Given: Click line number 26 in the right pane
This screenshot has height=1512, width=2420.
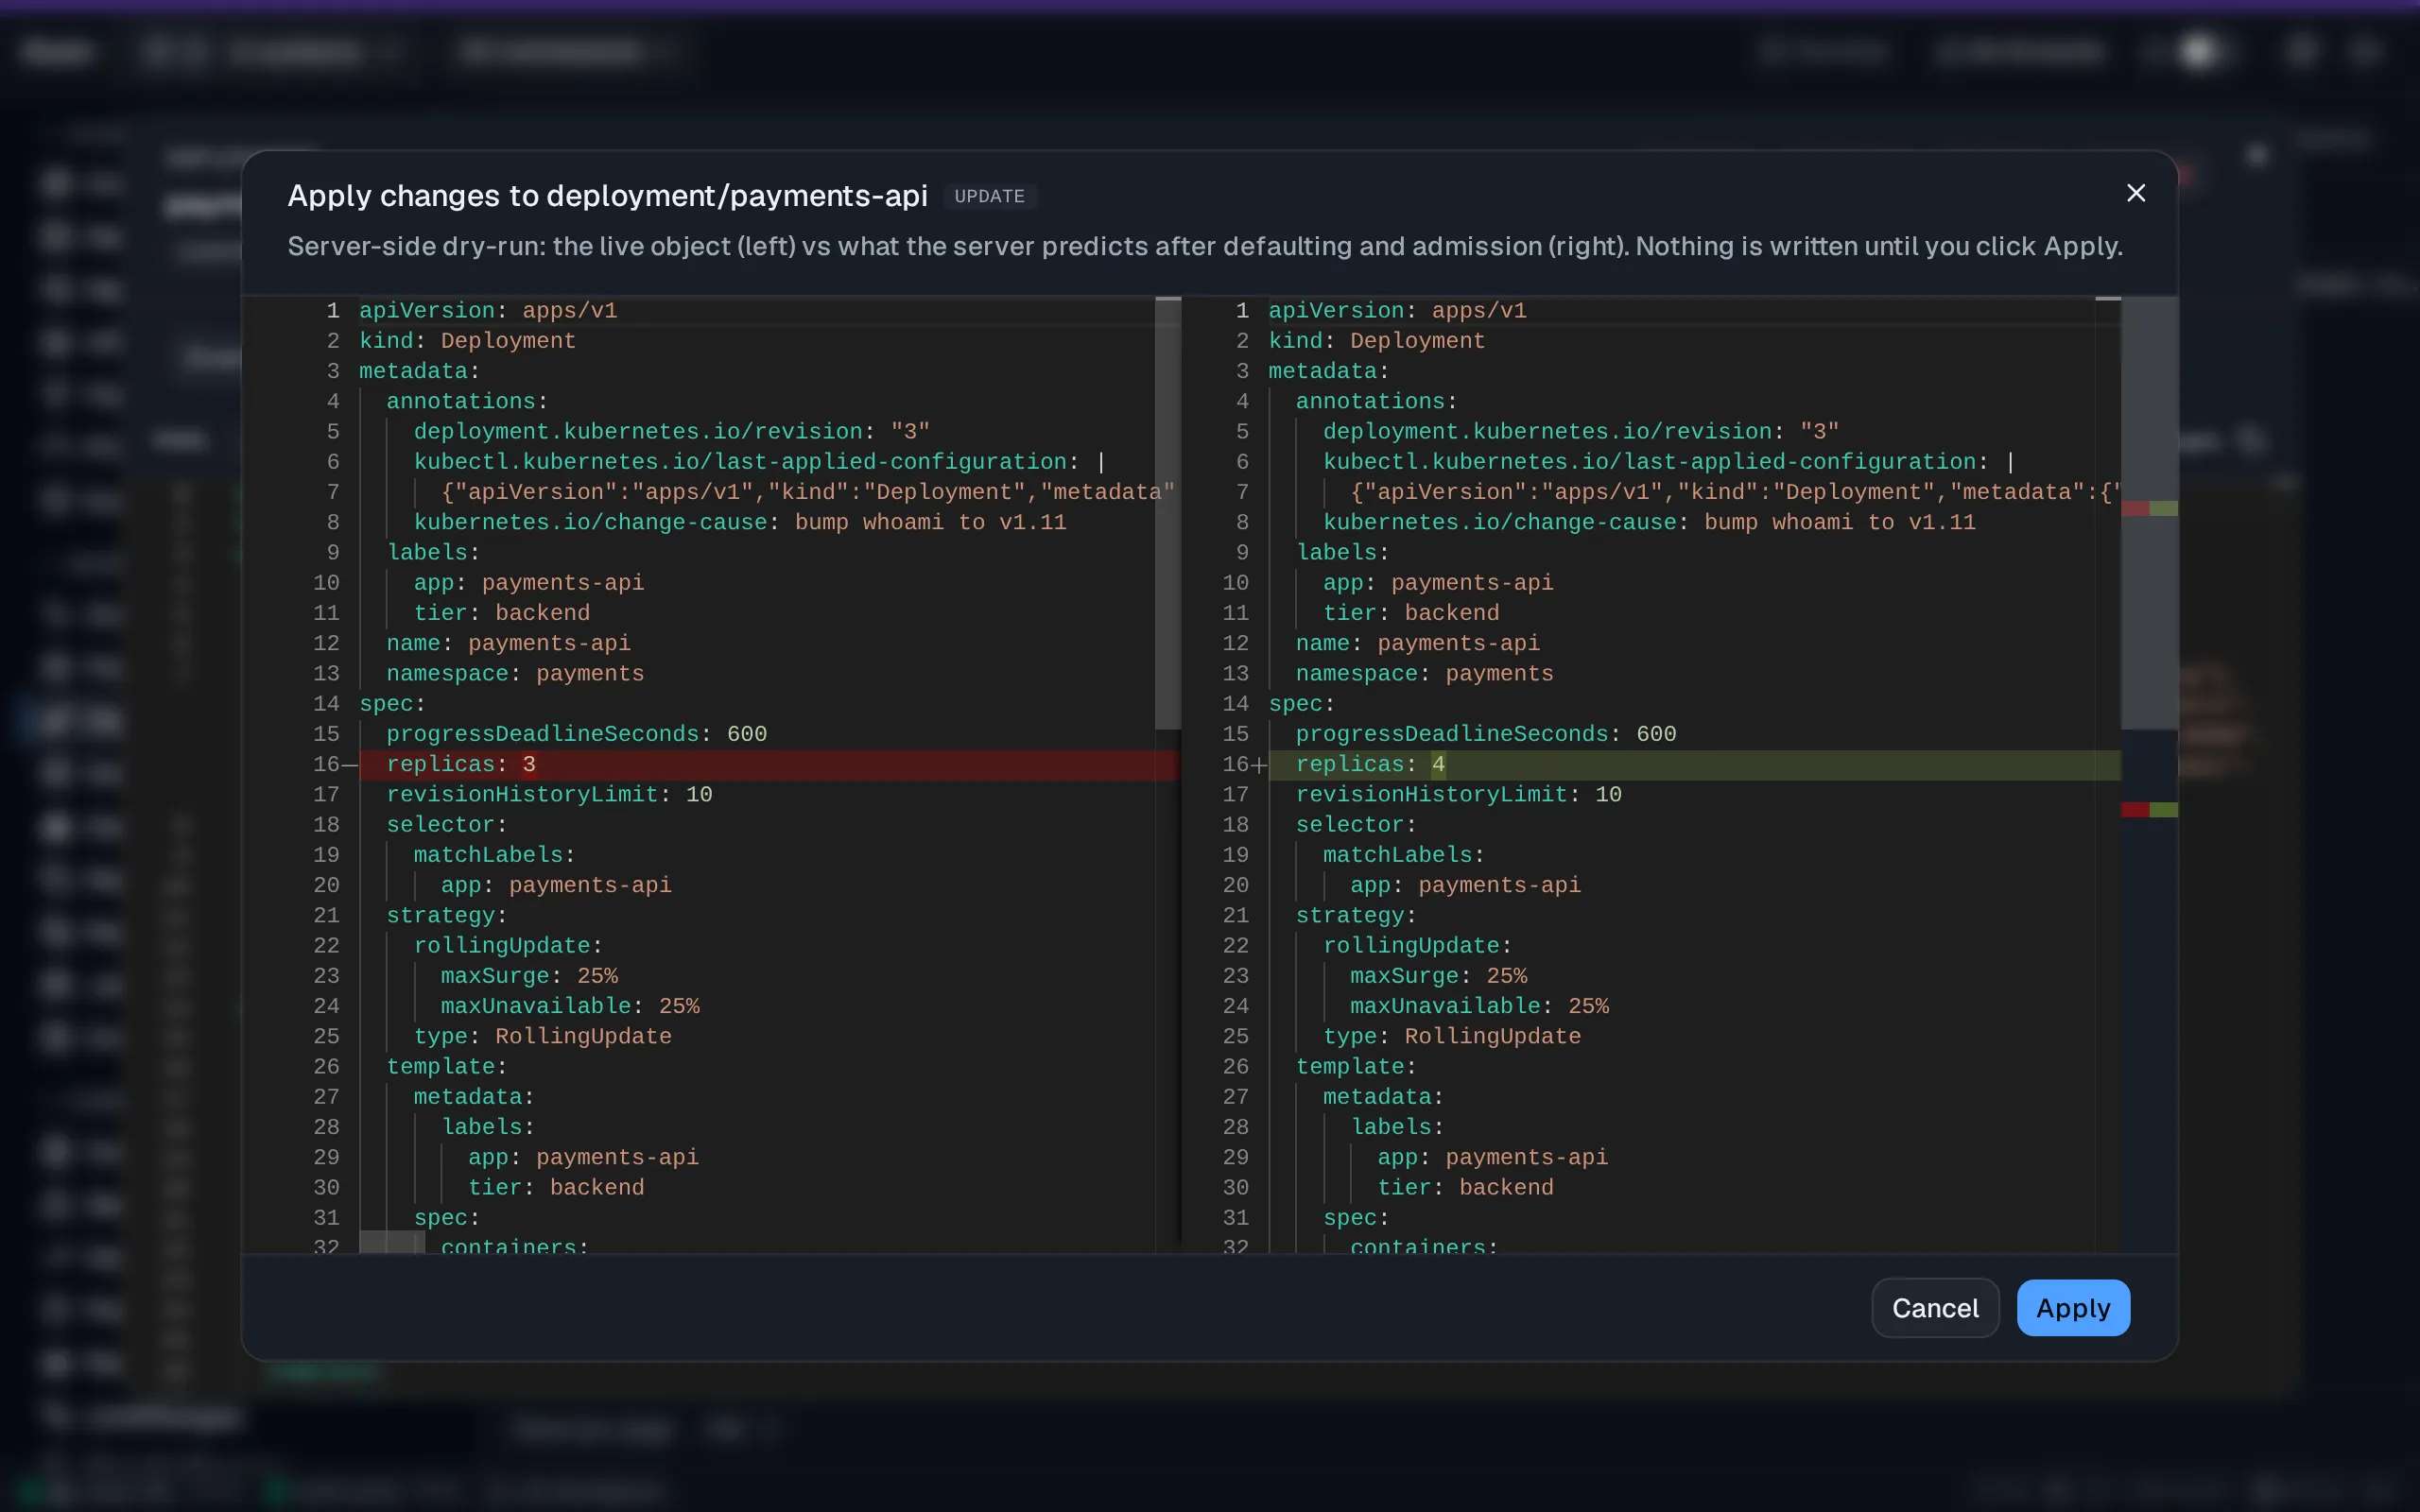Looking at the screenshot, I should click(1235, 1067).
